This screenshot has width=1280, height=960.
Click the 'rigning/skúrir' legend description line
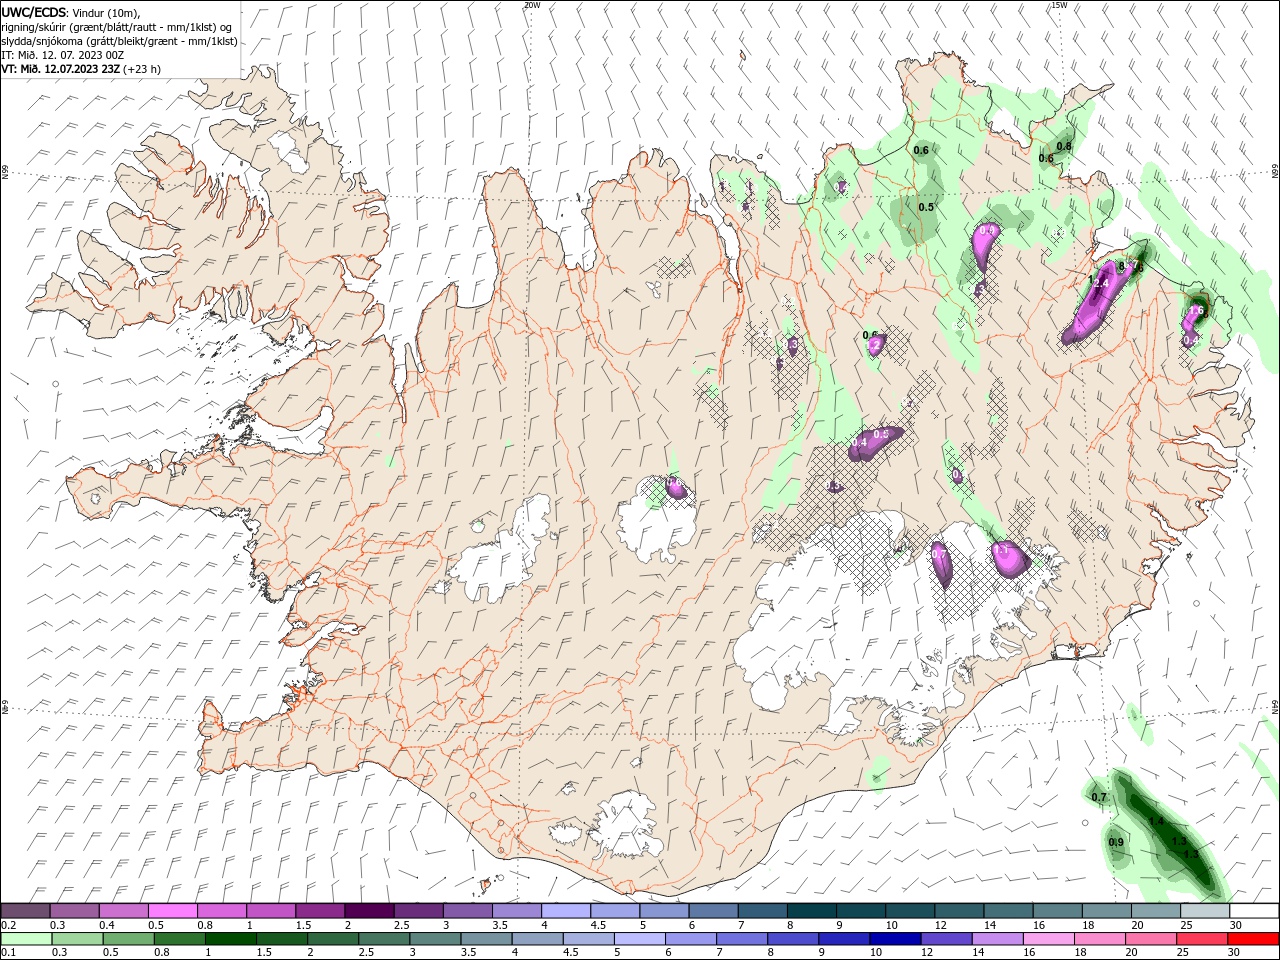coord(116,27)
